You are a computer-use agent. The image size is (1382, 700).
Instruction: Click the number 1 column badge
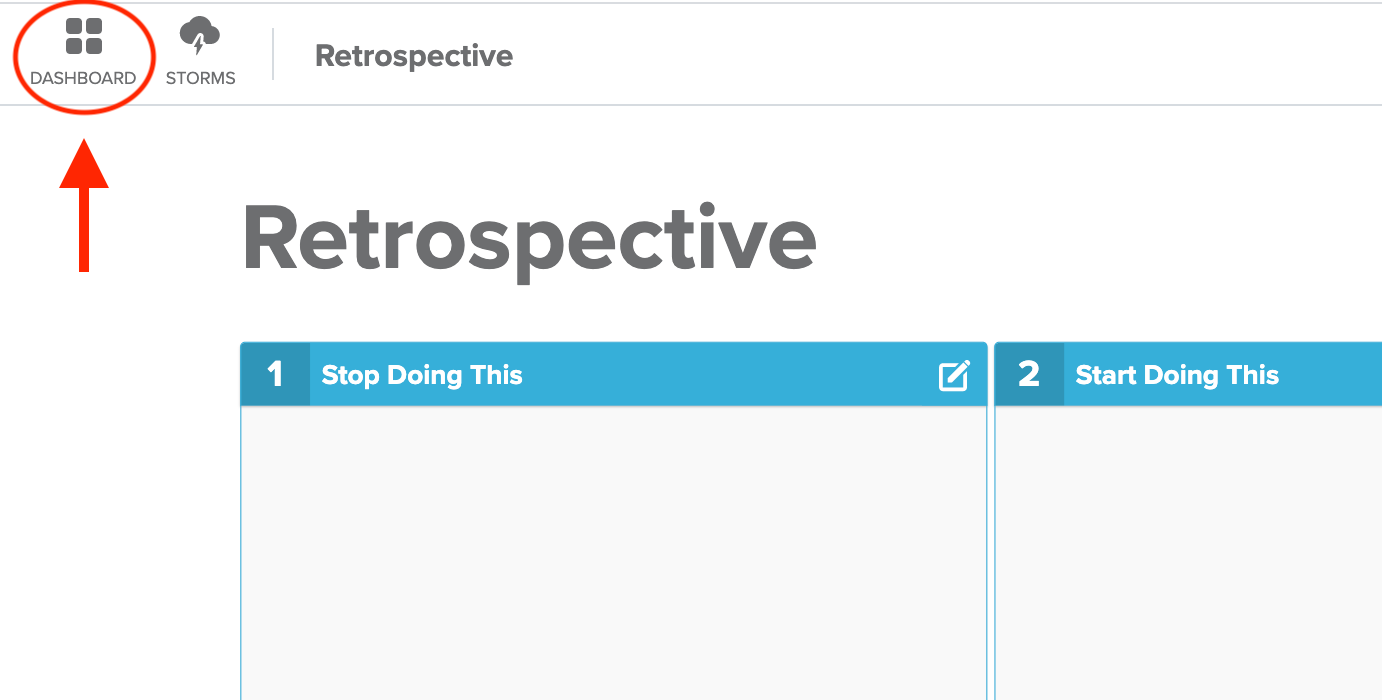click(x=275, y=375)
